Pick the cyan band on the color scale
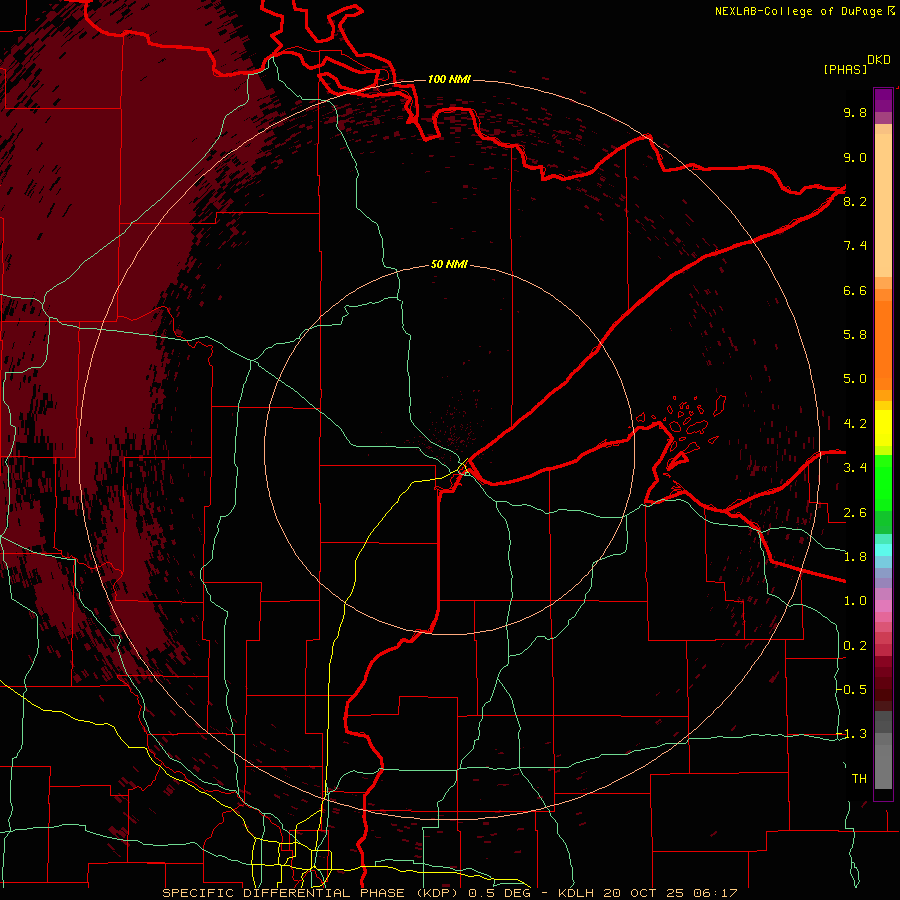Screen dimensions: 900x900 pos(883,550)
